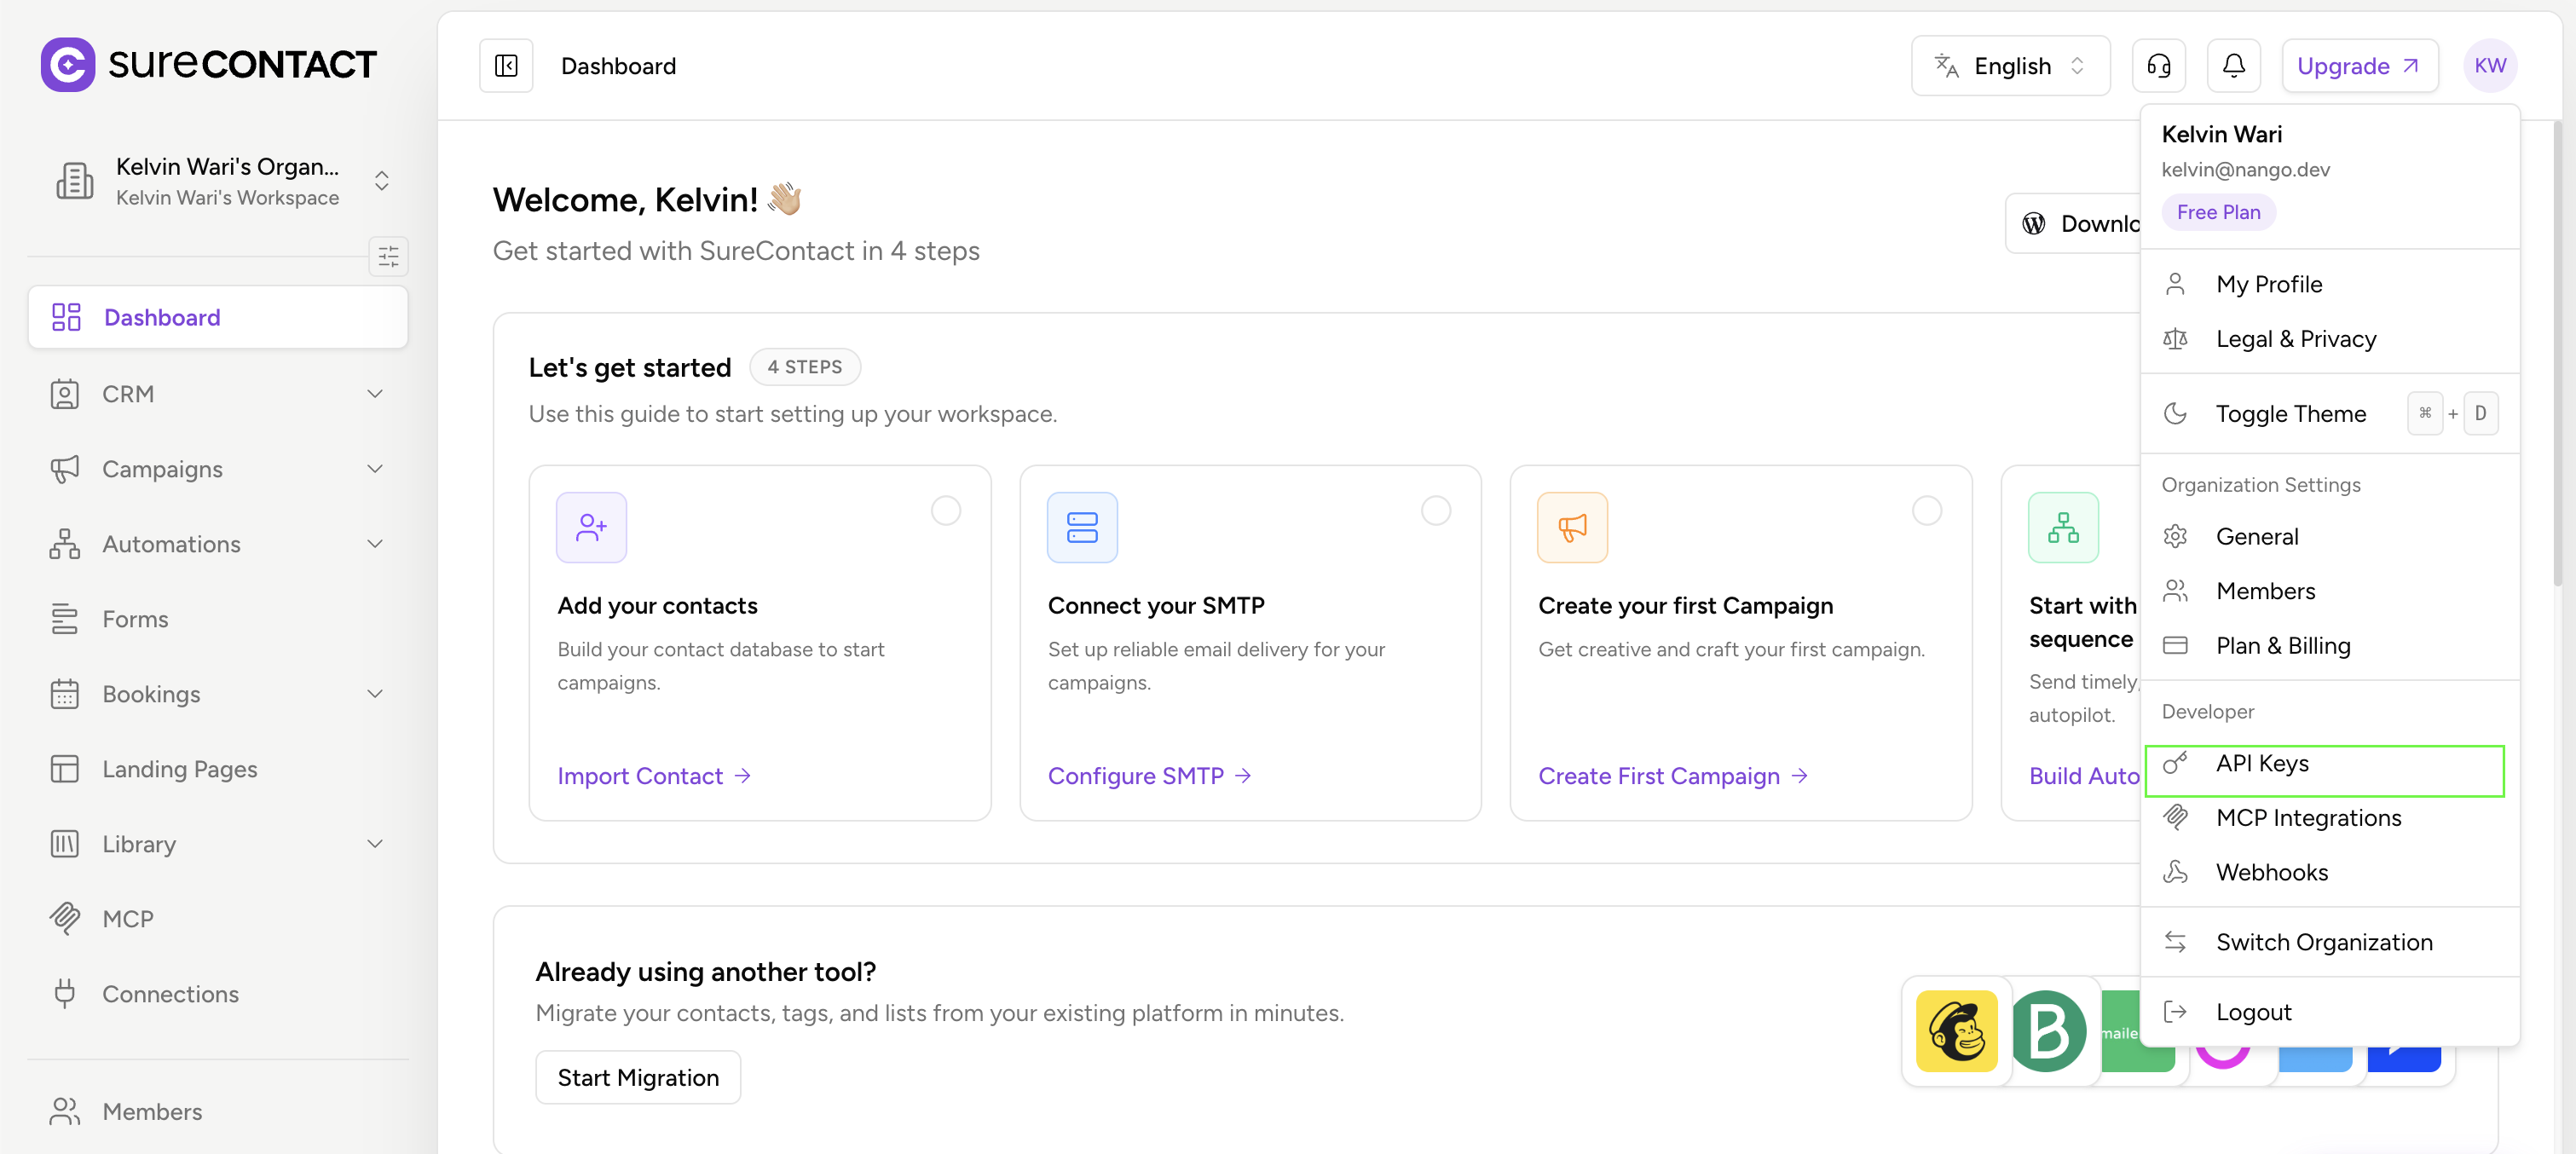Click the Connect your SMTP server icon
Image resolution: width=2576 pixels, height=1154 pixels.
point(1081,527)
